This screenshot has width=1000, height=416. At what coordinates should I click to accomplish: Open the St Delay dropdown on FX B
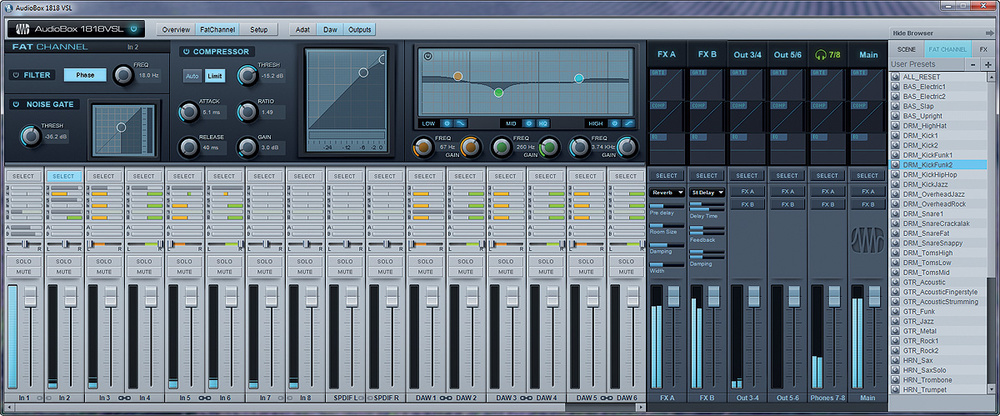tap(707, 192)
